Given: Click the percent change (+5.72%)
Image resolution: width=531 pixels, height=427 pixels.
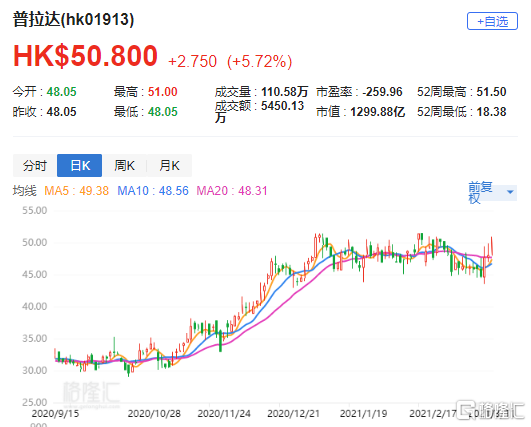Looking at the screenshot, I should click(259, 62).
